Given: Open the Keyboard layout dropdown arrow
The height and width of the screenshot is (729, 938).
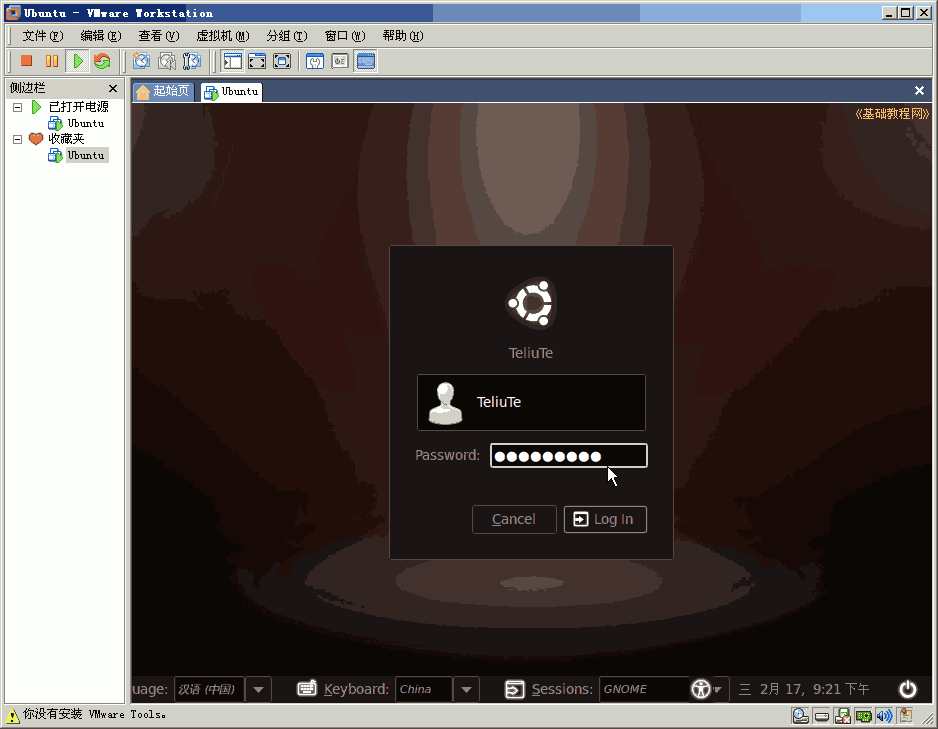Looking at the screenshot, I should click(467, 690).
